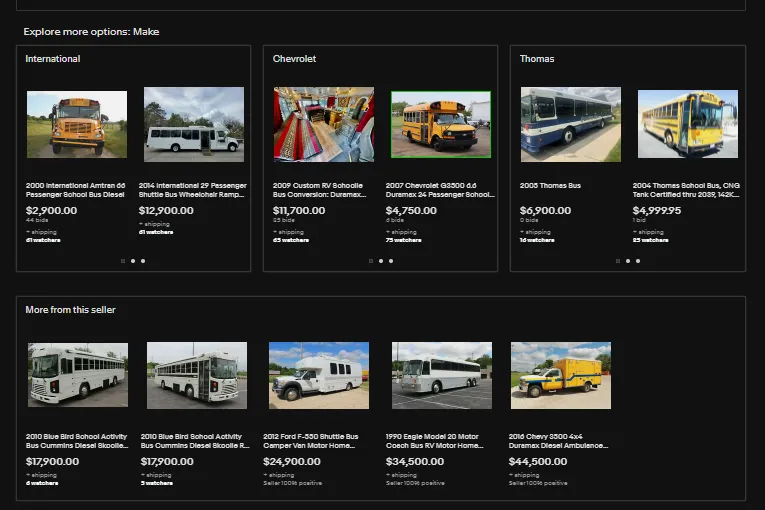
Task: Click the 'Explore more options: Make' heading
Action: click(x=91, y=32)
